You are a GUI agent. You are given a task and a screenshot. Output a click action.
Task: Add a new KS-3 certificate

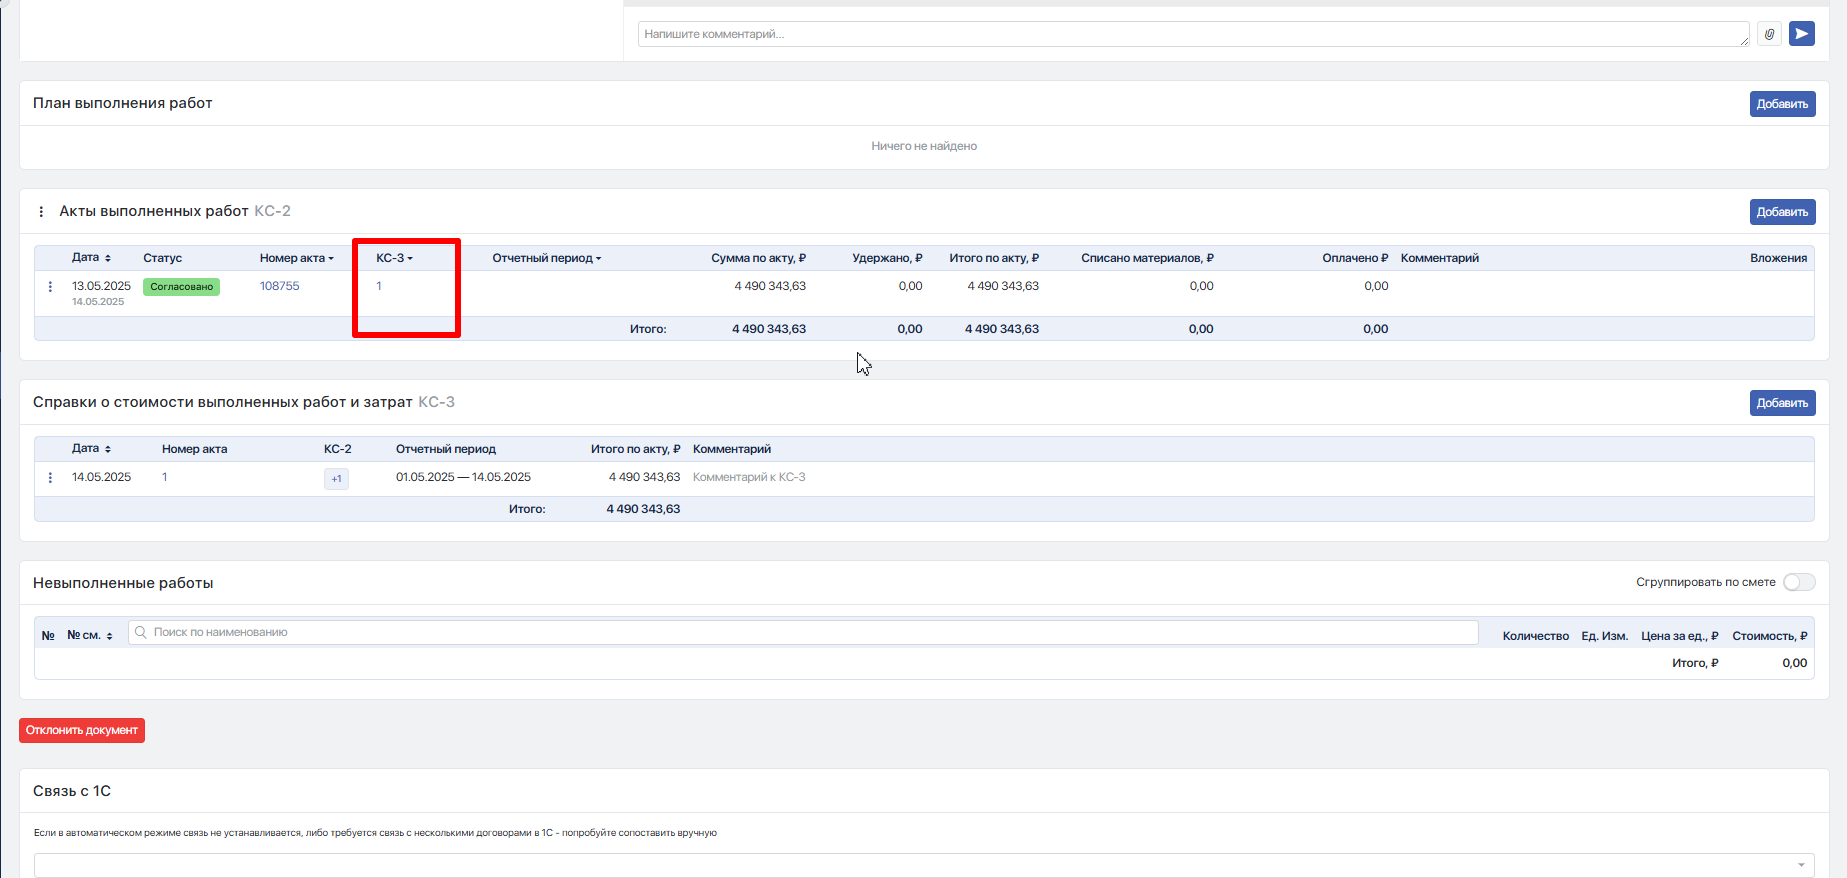(1782, 403)
